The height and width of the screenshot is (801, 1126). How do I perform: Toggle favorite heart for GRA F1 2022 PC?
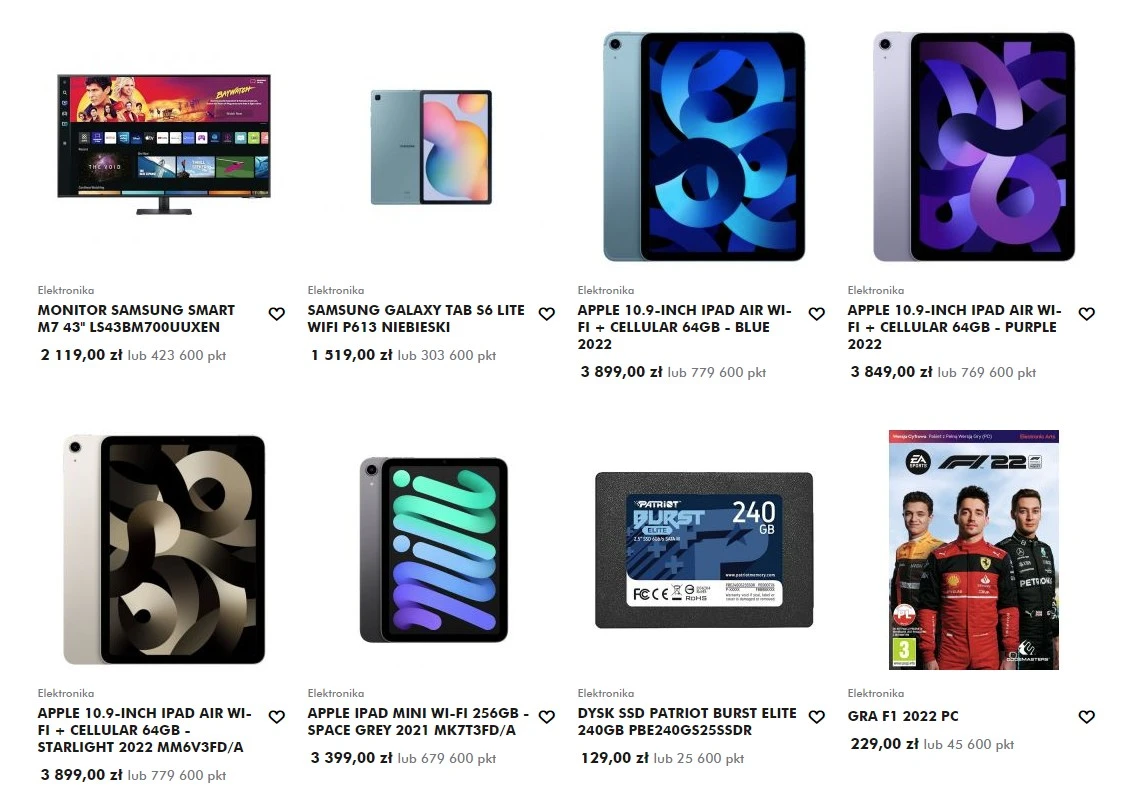point(1087,717)
